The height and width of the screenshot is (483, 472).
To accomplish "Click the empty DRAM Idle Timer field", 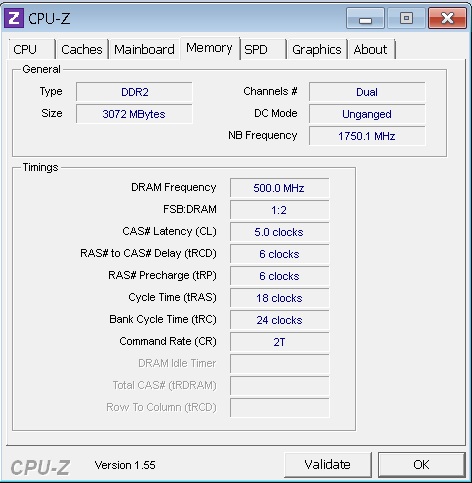I will pyautogui.click(x=279, y=364).
